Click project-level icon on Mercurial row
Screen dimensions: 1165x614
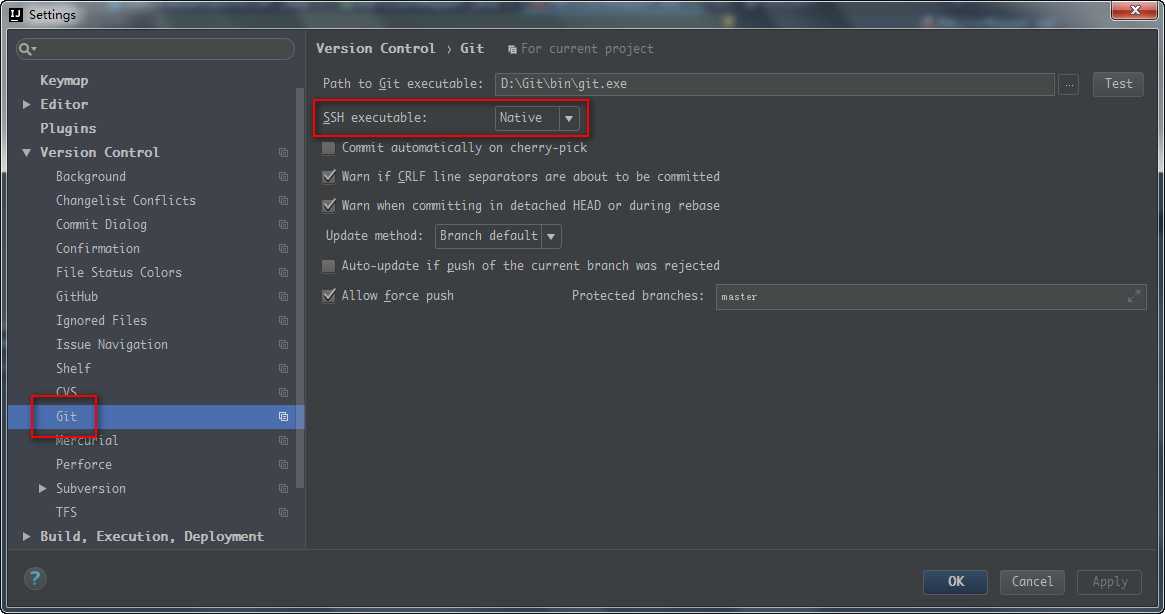(x=283, y=441)
